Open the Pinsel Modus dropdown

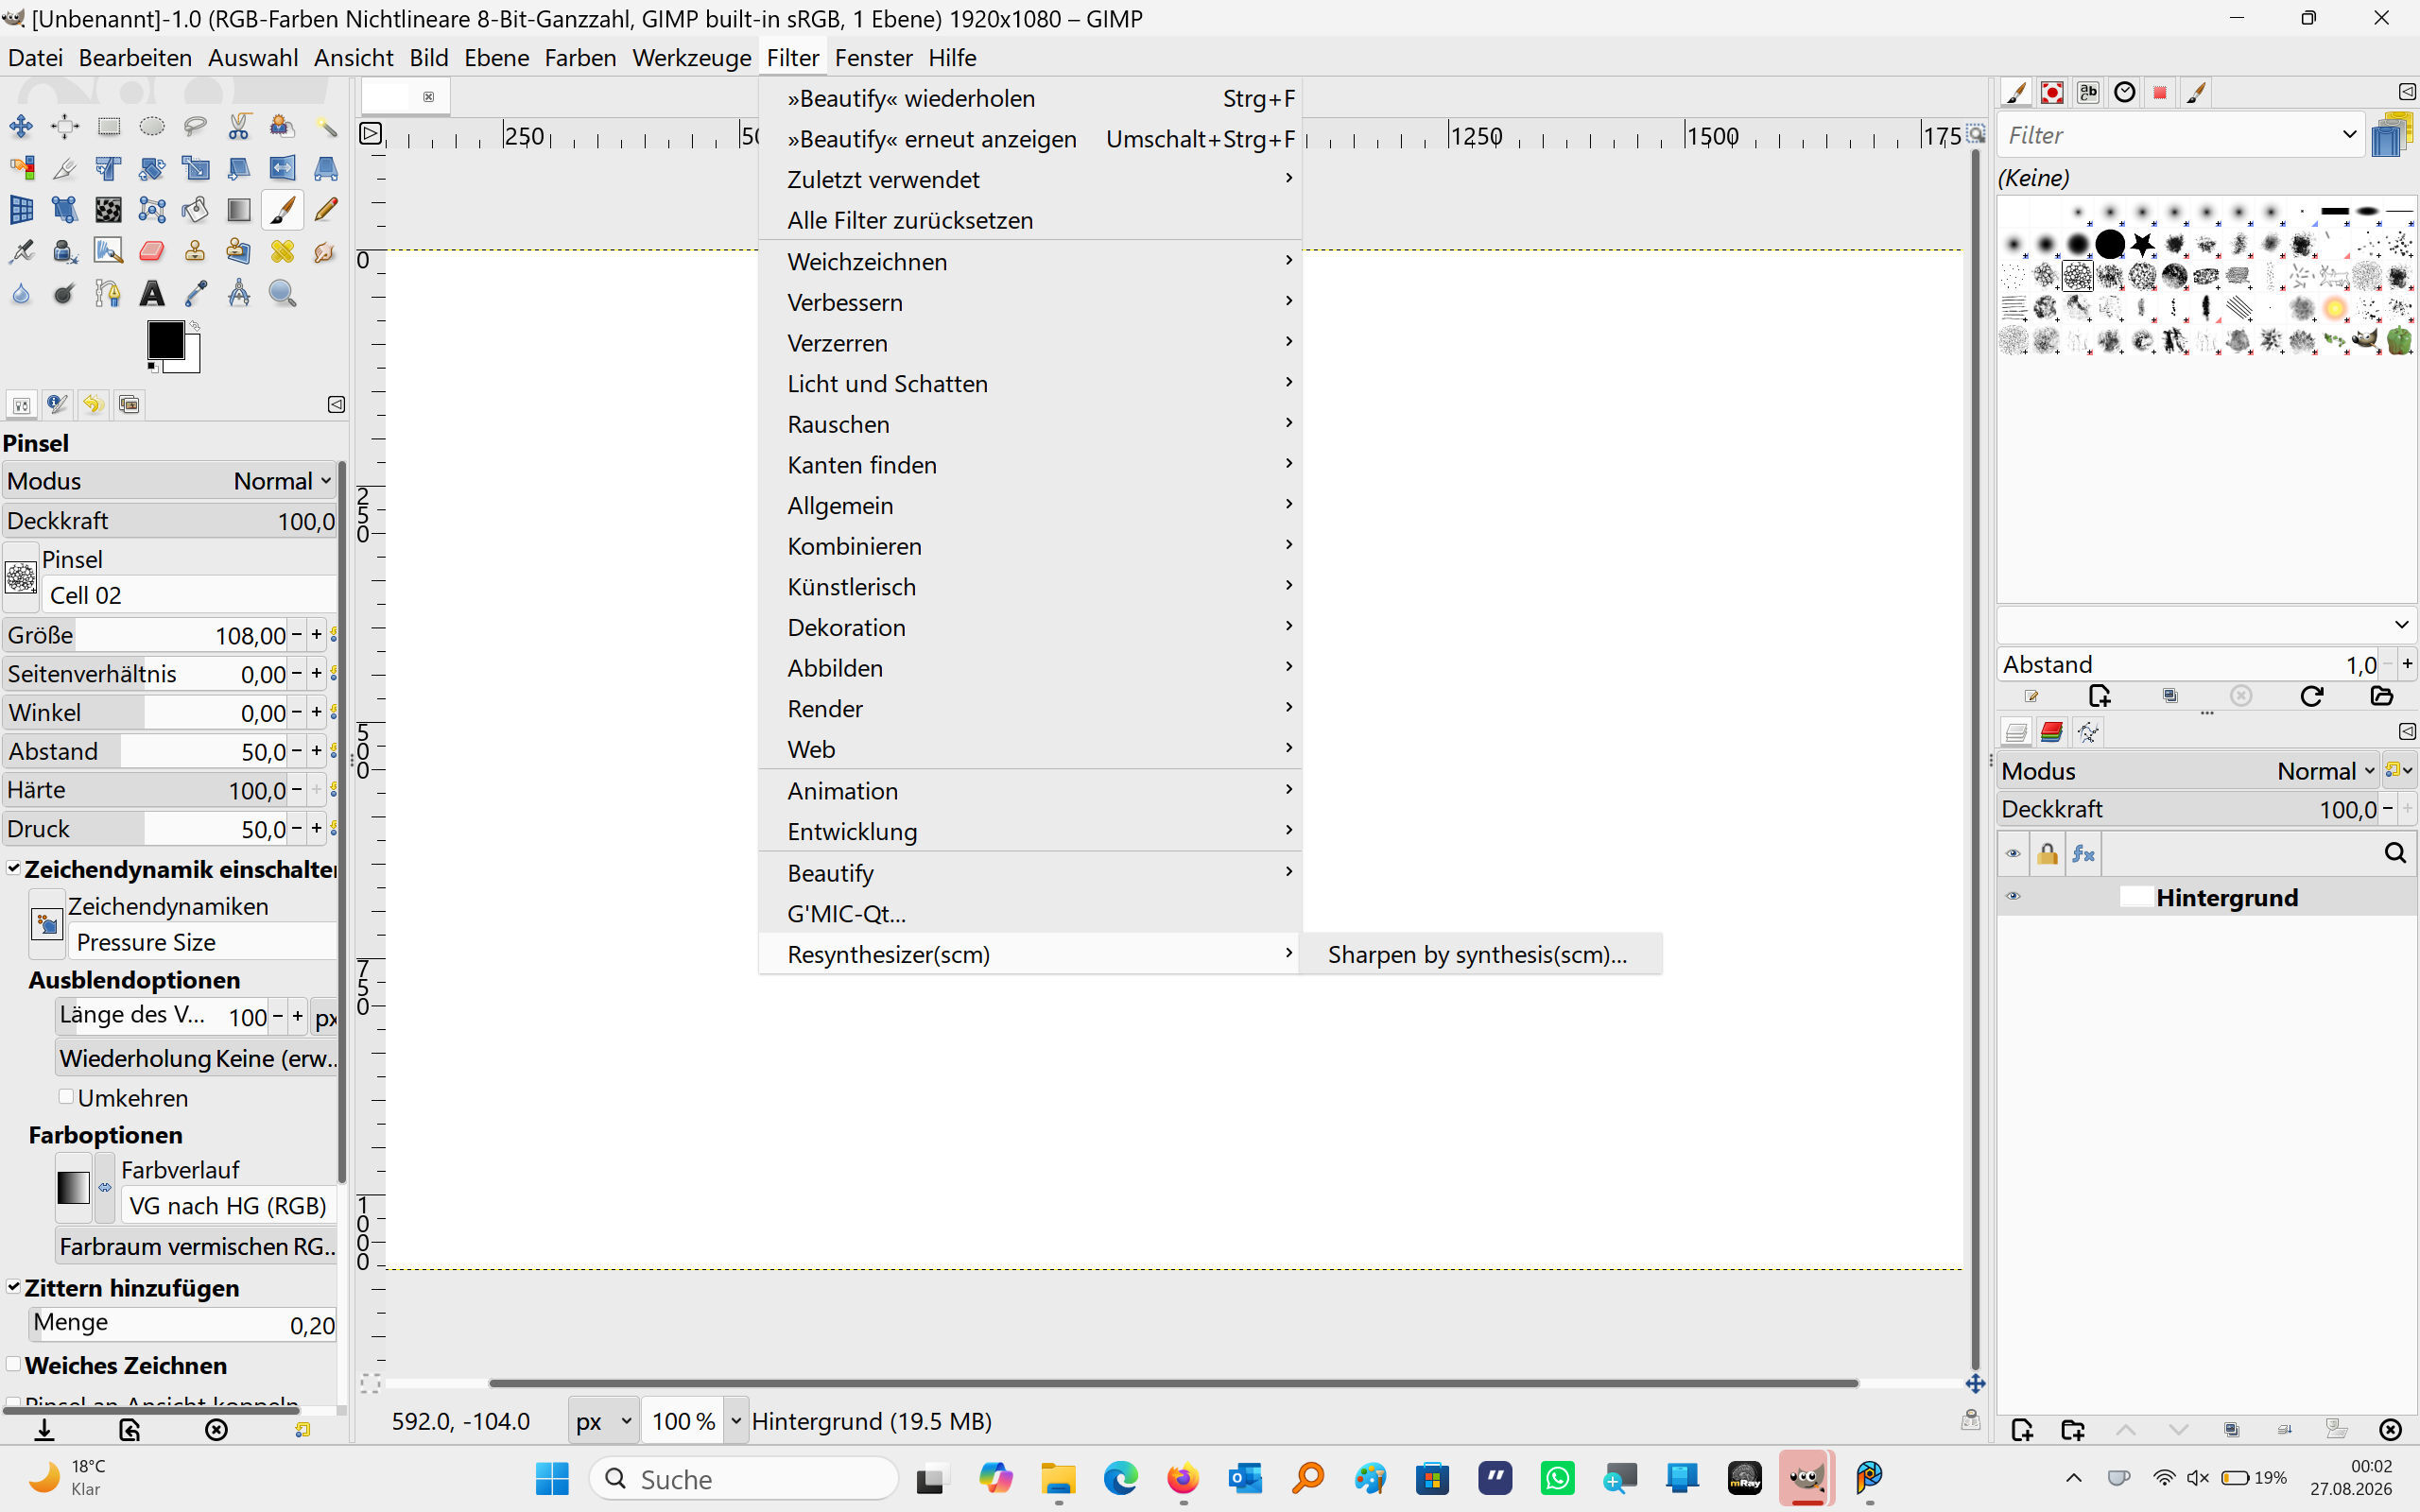tap(168, 481)
